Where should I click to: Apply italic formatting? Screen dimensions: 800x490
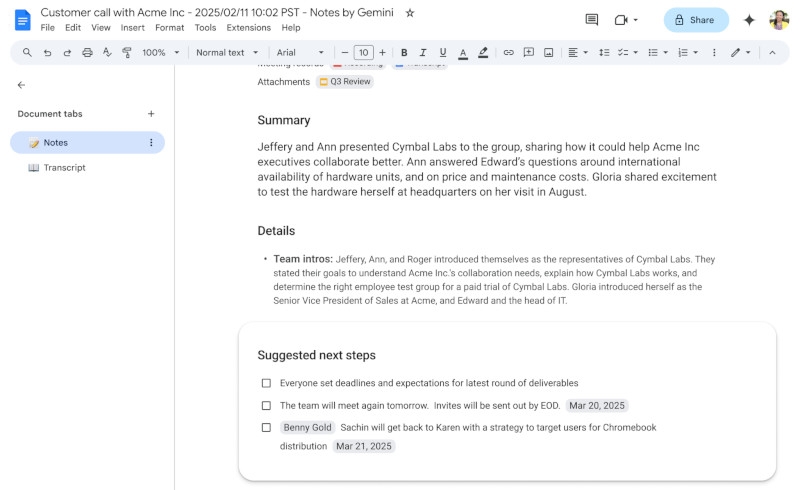(x=423, y=52)
